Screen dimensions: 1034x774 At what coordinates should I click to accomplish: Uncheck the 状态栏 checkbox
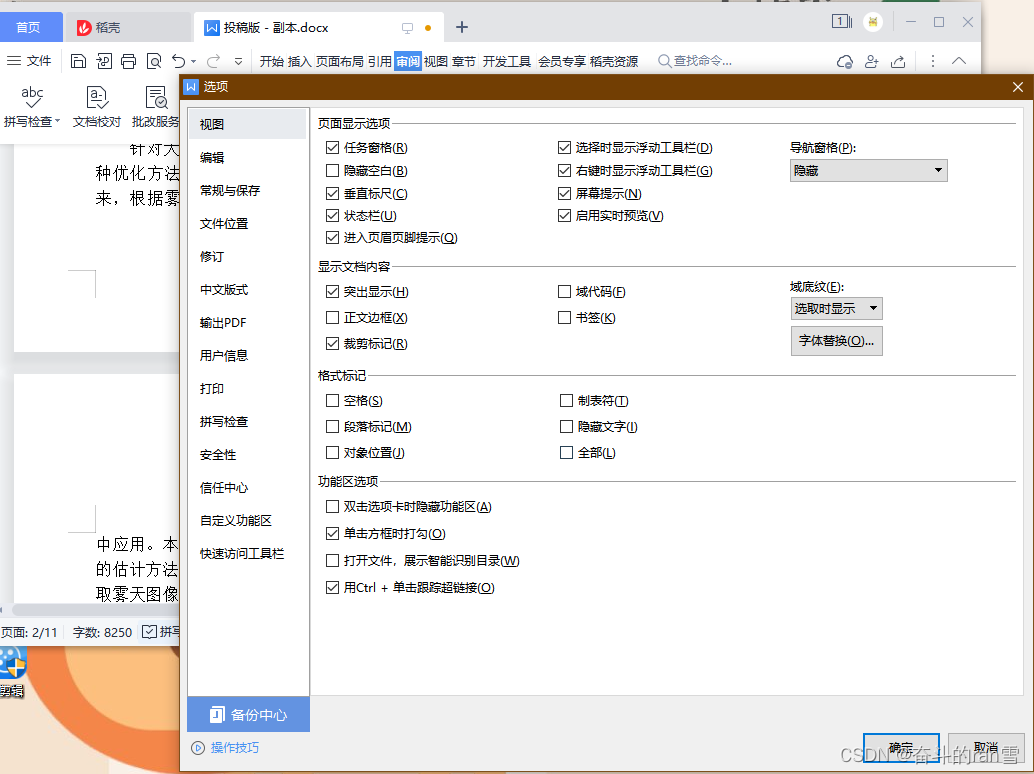point(332,216)
